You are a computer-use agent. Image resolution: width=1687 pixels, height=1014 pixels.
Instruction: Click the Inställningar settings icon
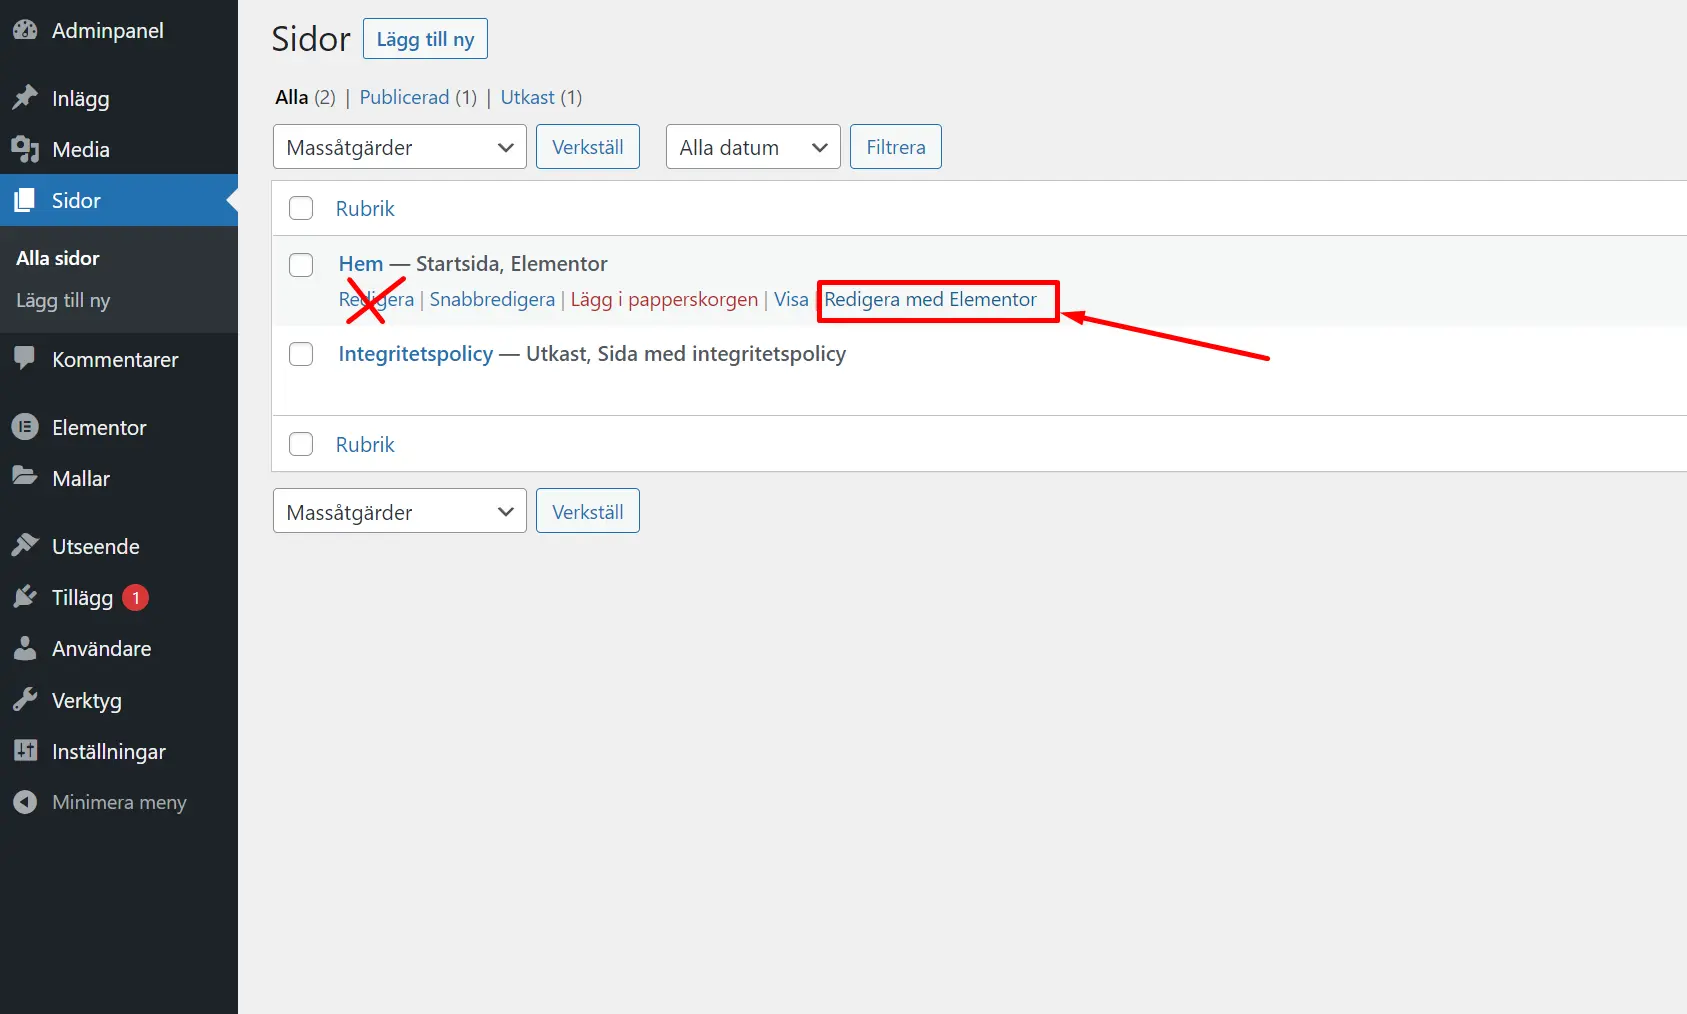point(25,751)
